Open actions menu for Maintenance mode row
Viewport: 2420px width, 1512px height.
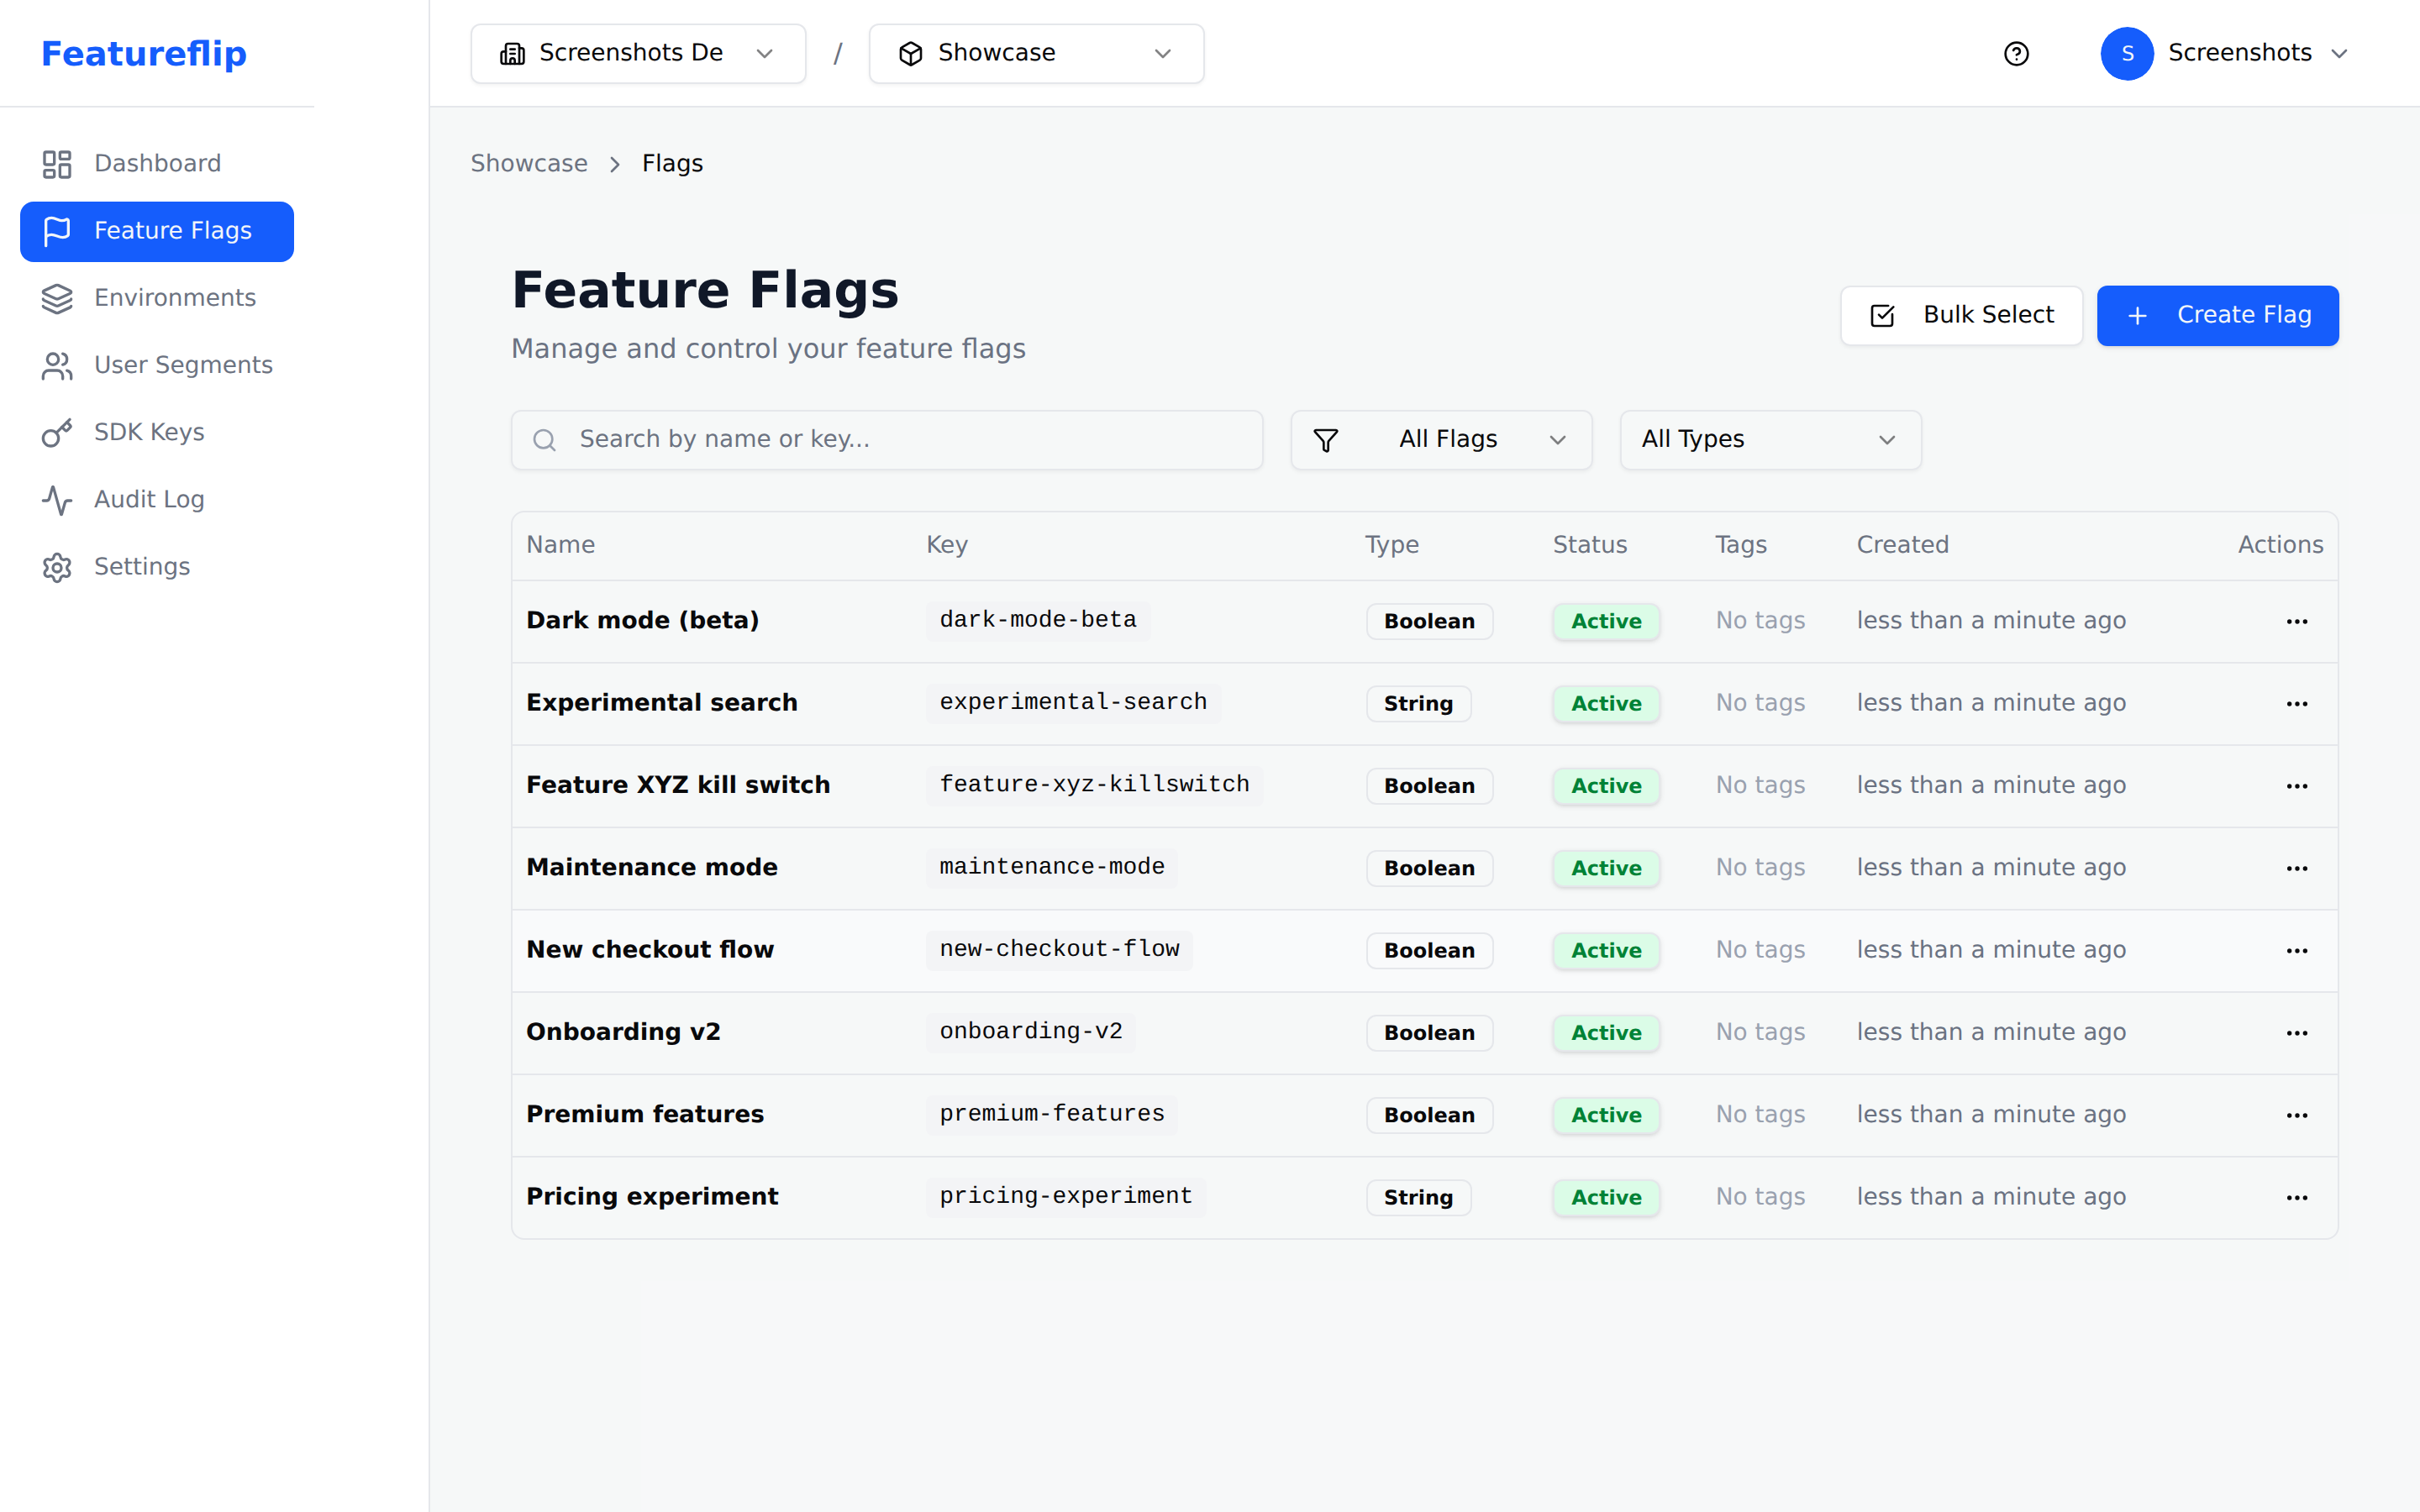coord(2296,868)
